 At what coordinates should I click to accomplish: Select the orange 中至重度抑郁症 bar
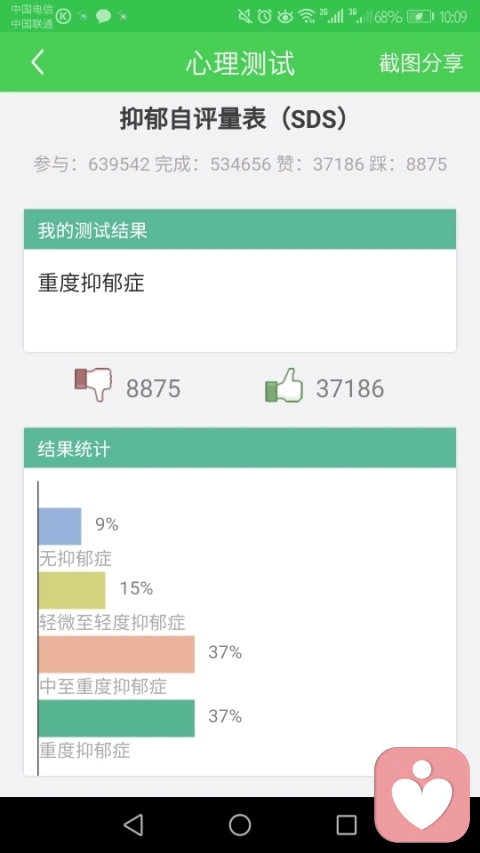[116, 654]
